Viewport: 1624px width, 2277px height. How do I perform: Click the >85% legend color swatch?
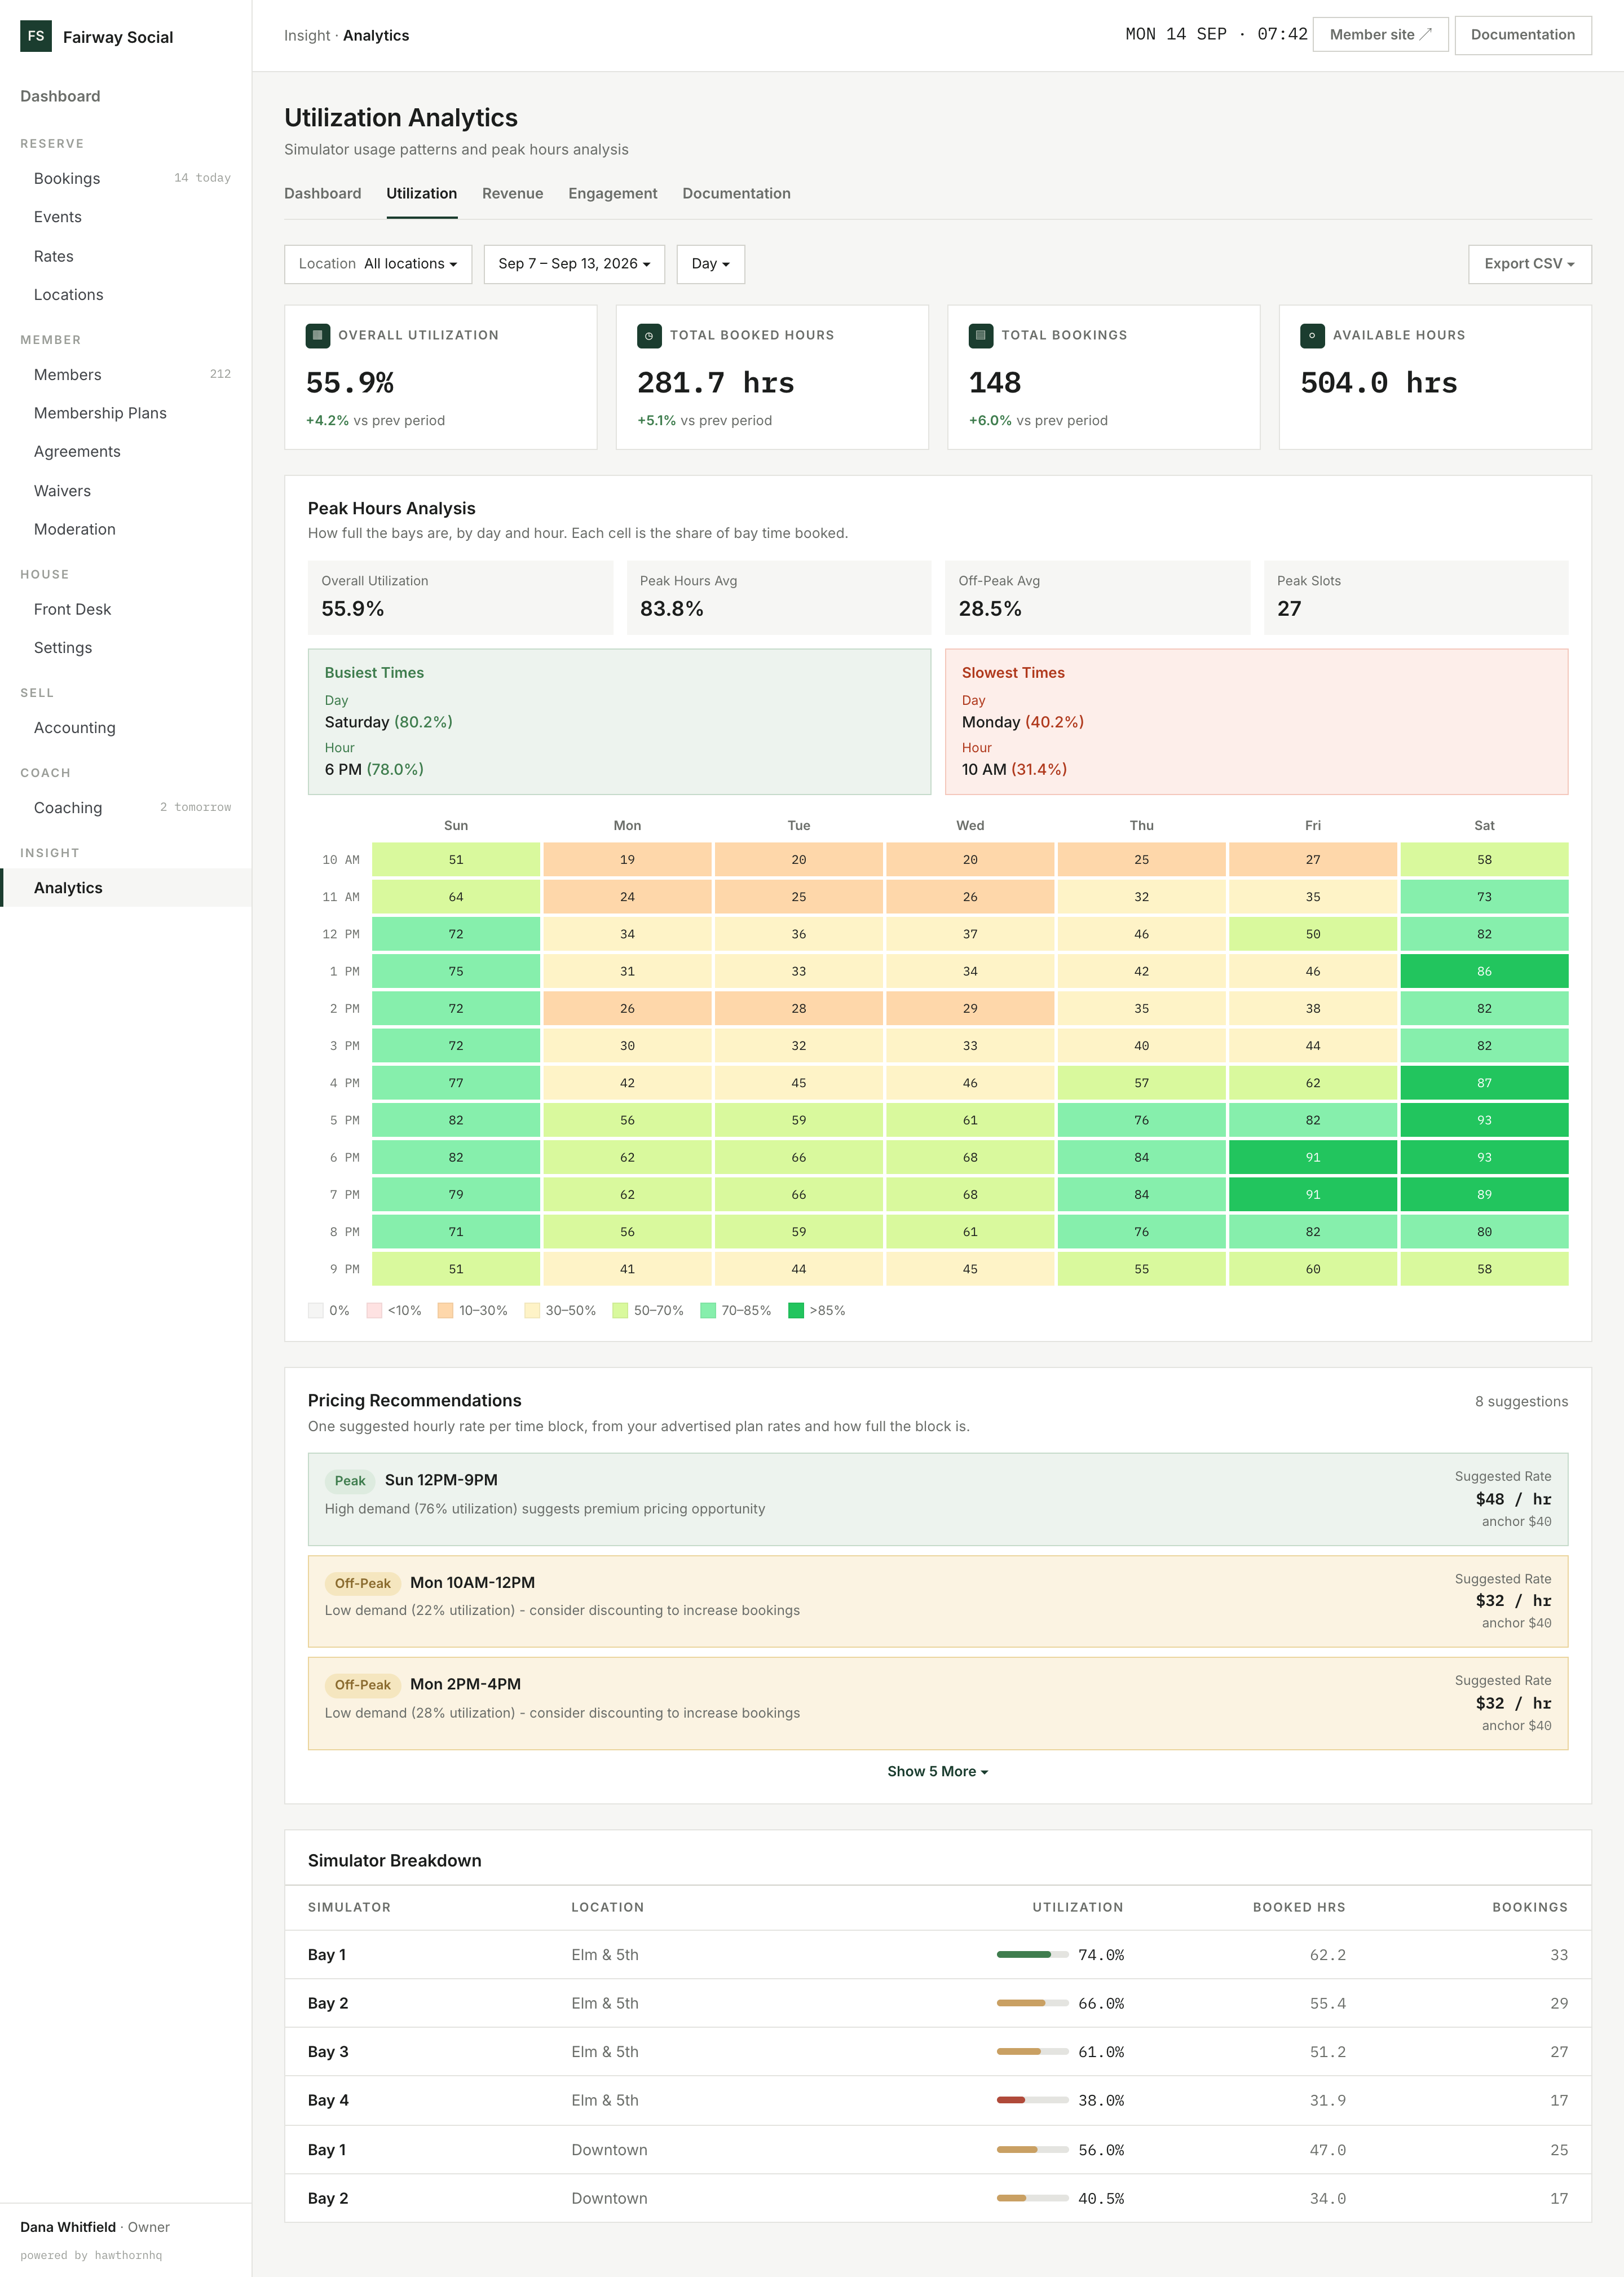(796, 1310)
